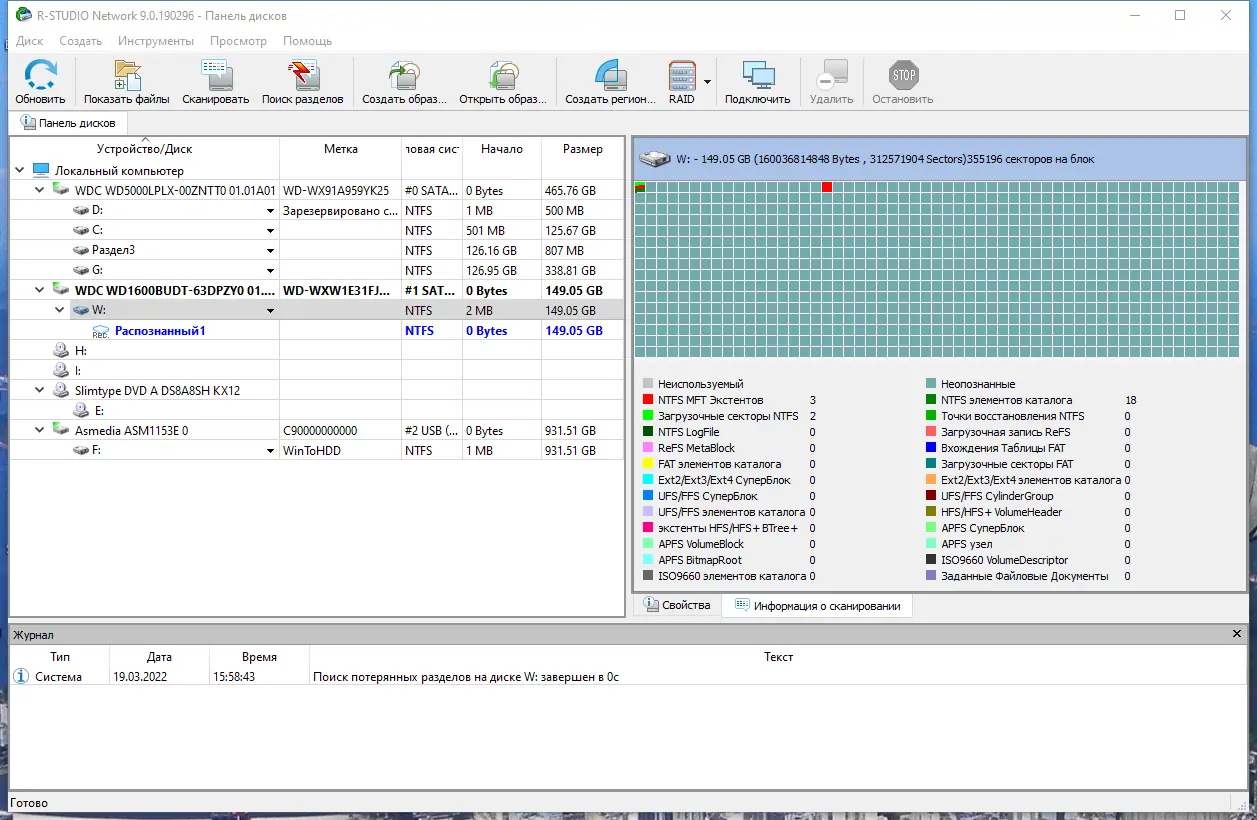Click the W: disk icon in scan header
The image size is (1257, 820).
[656, 158]
